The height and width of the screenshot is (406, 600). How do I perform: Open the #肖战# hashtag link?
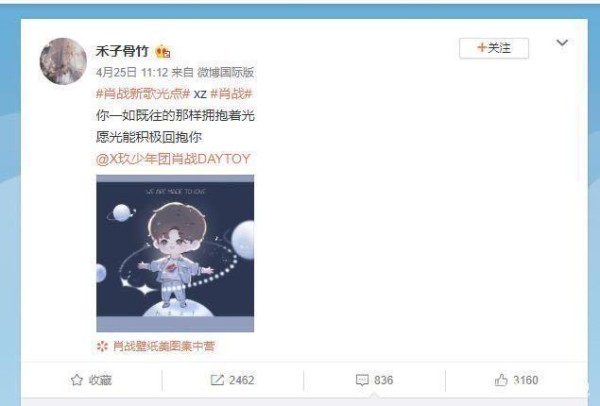point(231,94)
